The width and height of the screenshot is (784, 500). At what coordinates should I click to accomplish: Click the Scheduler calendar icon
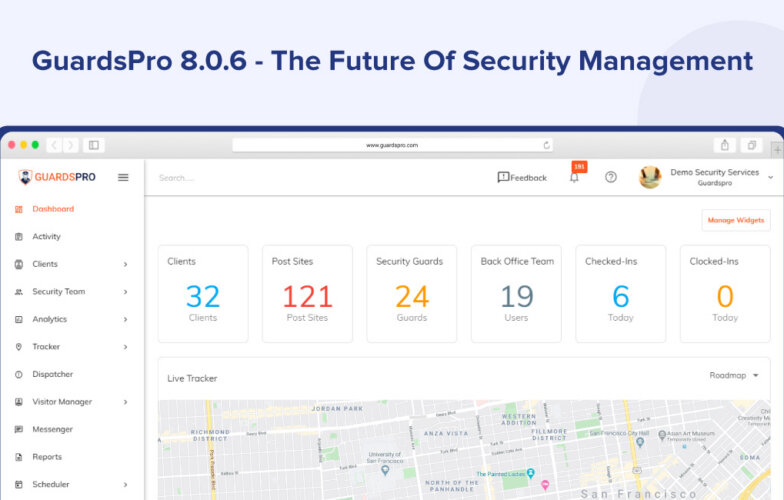coord(18,484)
